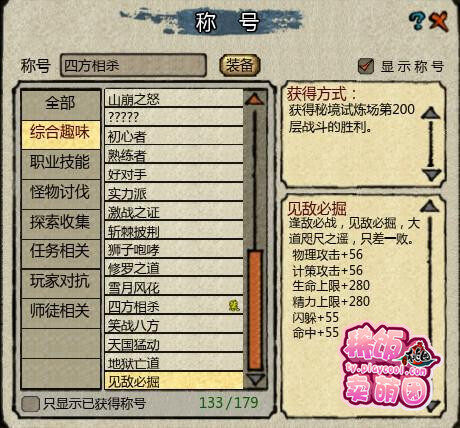The height and width of the screenshot is (428, 460).
Task: Select the 笑战八方 title entry
Action: click(174, 325)
